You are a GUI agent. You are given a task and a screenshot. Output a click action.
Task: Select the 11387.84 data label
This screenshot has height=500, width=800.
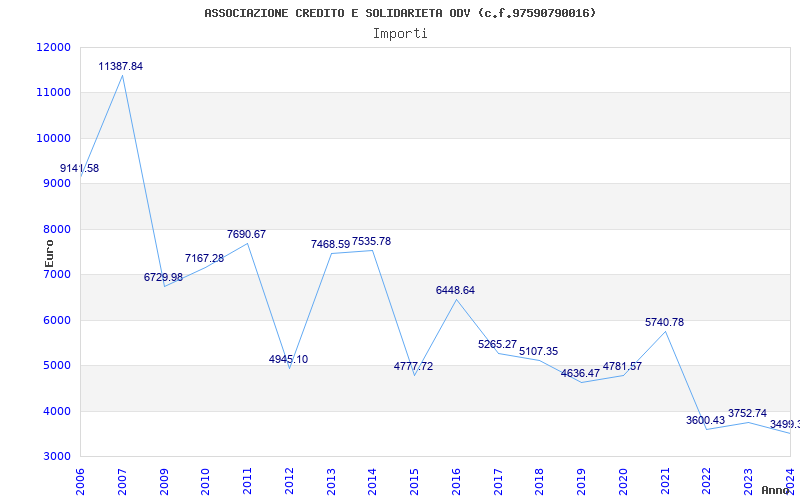[x=120, y=66]
